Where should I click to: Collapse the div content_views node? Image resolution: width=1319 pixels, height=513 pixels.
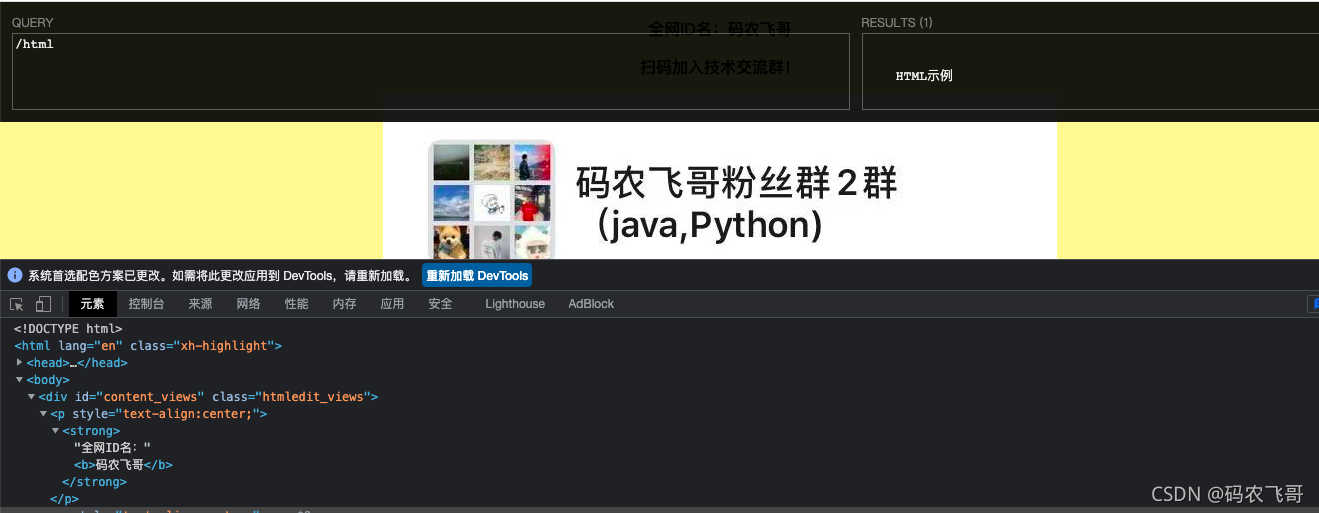32,397
